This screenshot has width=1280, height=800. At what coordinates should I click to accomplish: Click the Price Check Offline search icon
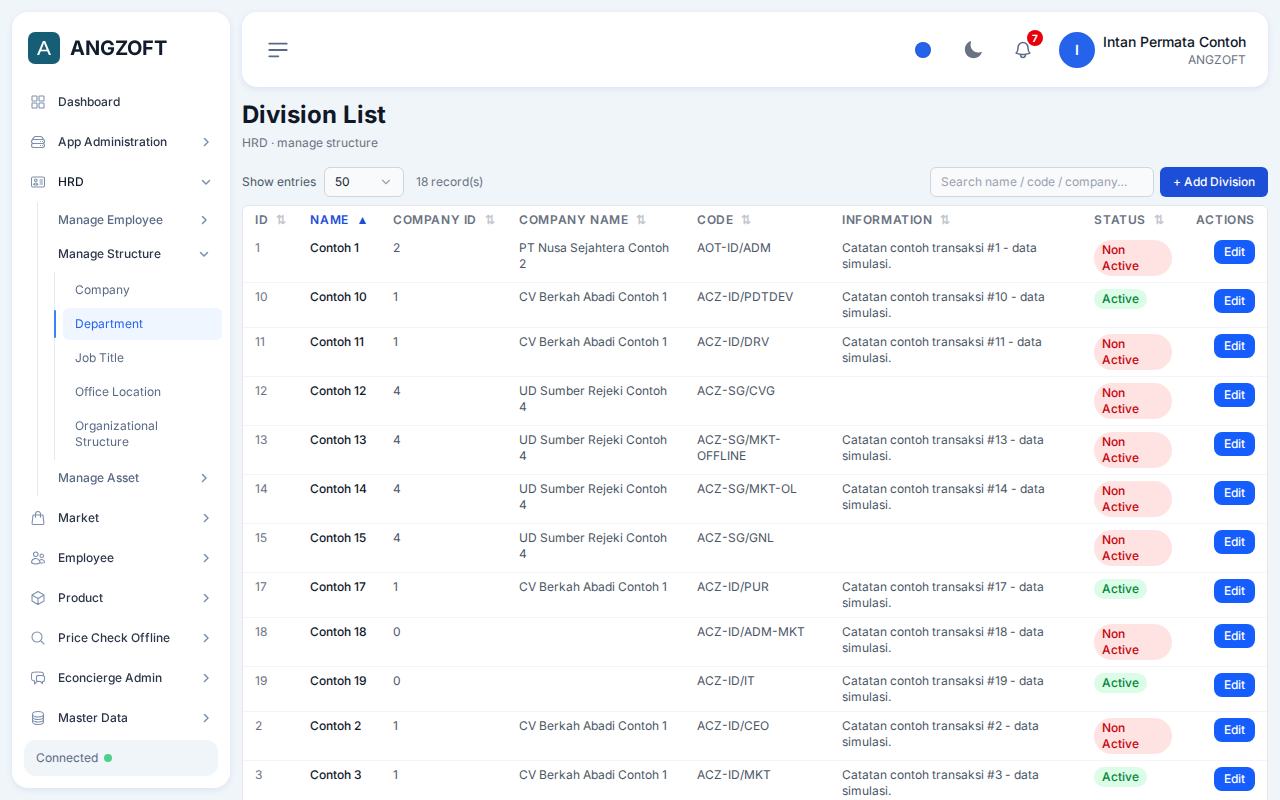click(x=38, y=638)
